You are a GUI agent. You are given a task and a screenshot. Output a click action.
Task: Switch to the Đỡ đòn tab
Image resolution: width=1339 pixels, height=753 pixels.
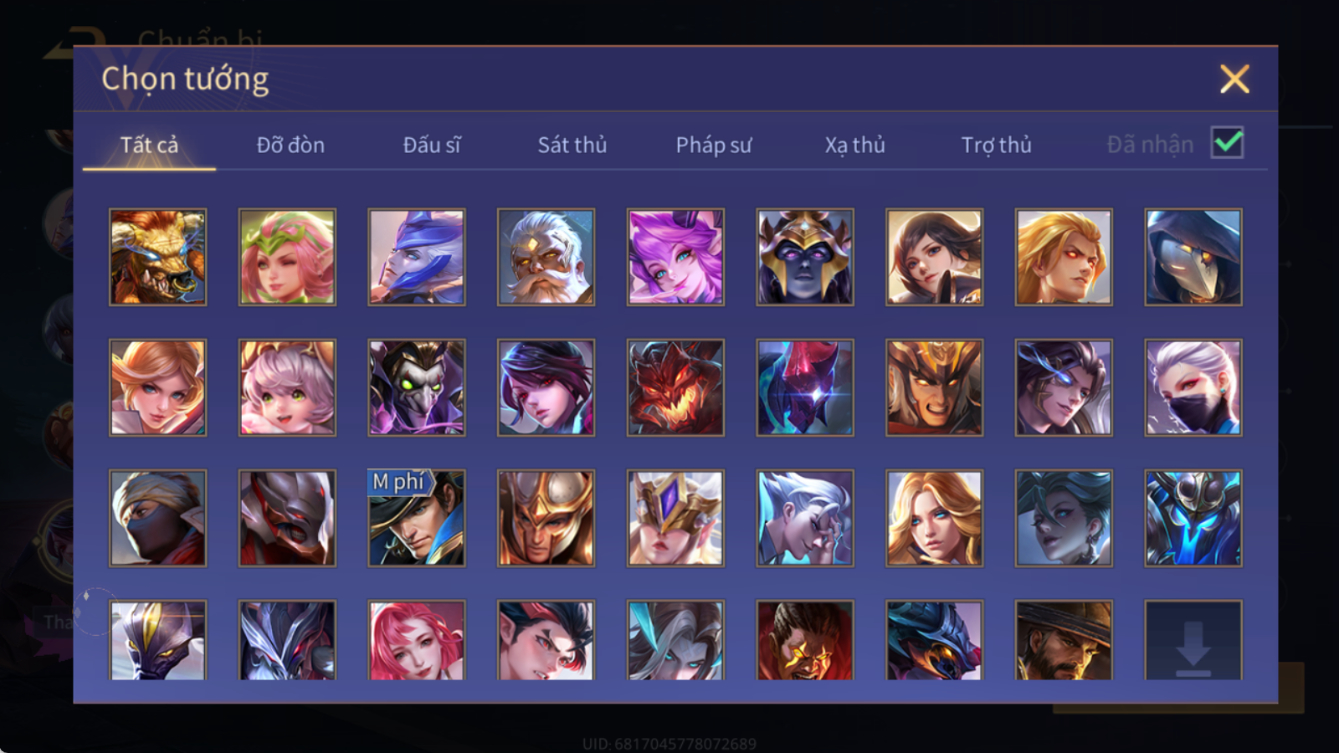point(290,145)
